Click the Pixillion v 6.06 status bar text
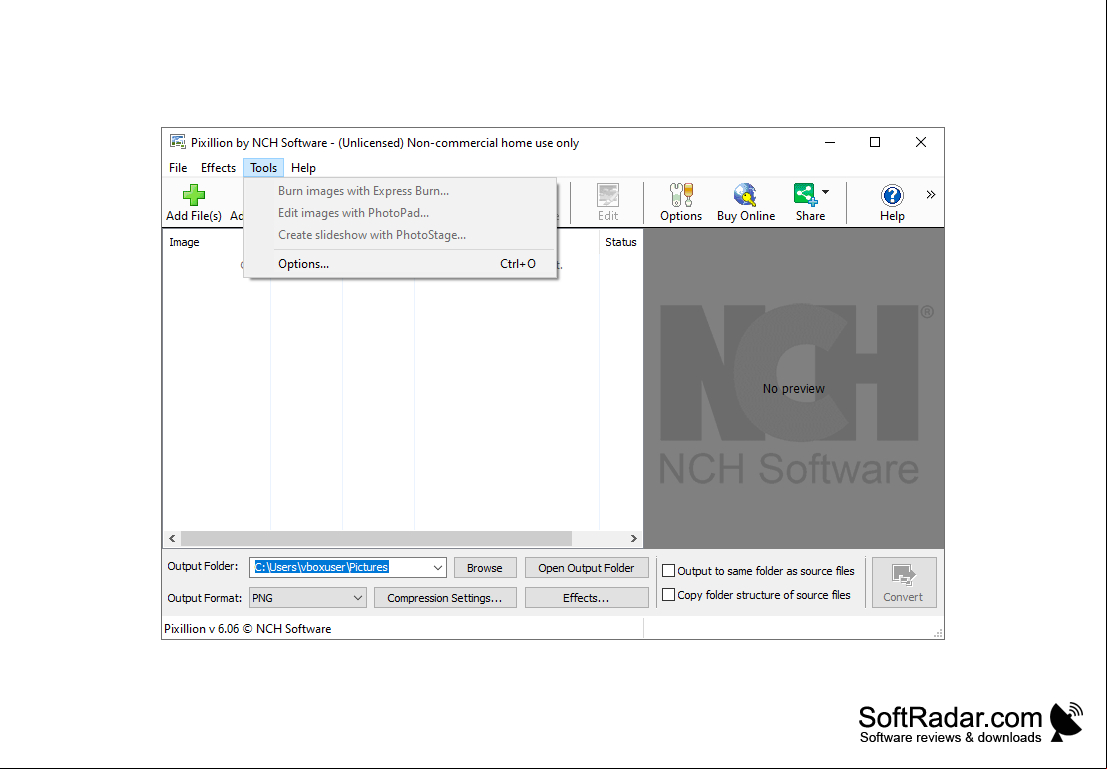The width and height of the screenshot is (1107, 769). click(248, 628)
